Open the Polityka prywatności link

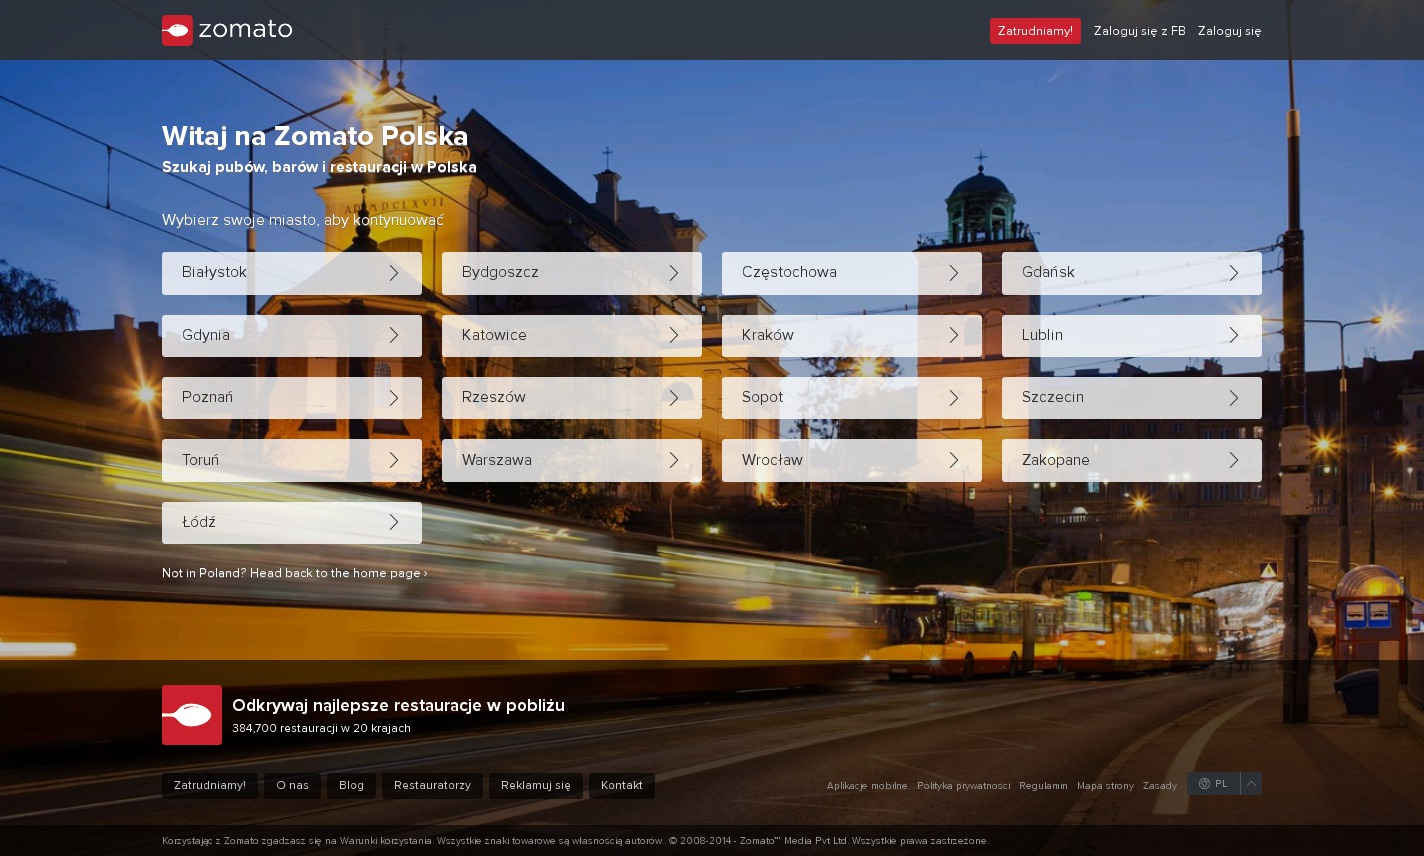point(963,786)
